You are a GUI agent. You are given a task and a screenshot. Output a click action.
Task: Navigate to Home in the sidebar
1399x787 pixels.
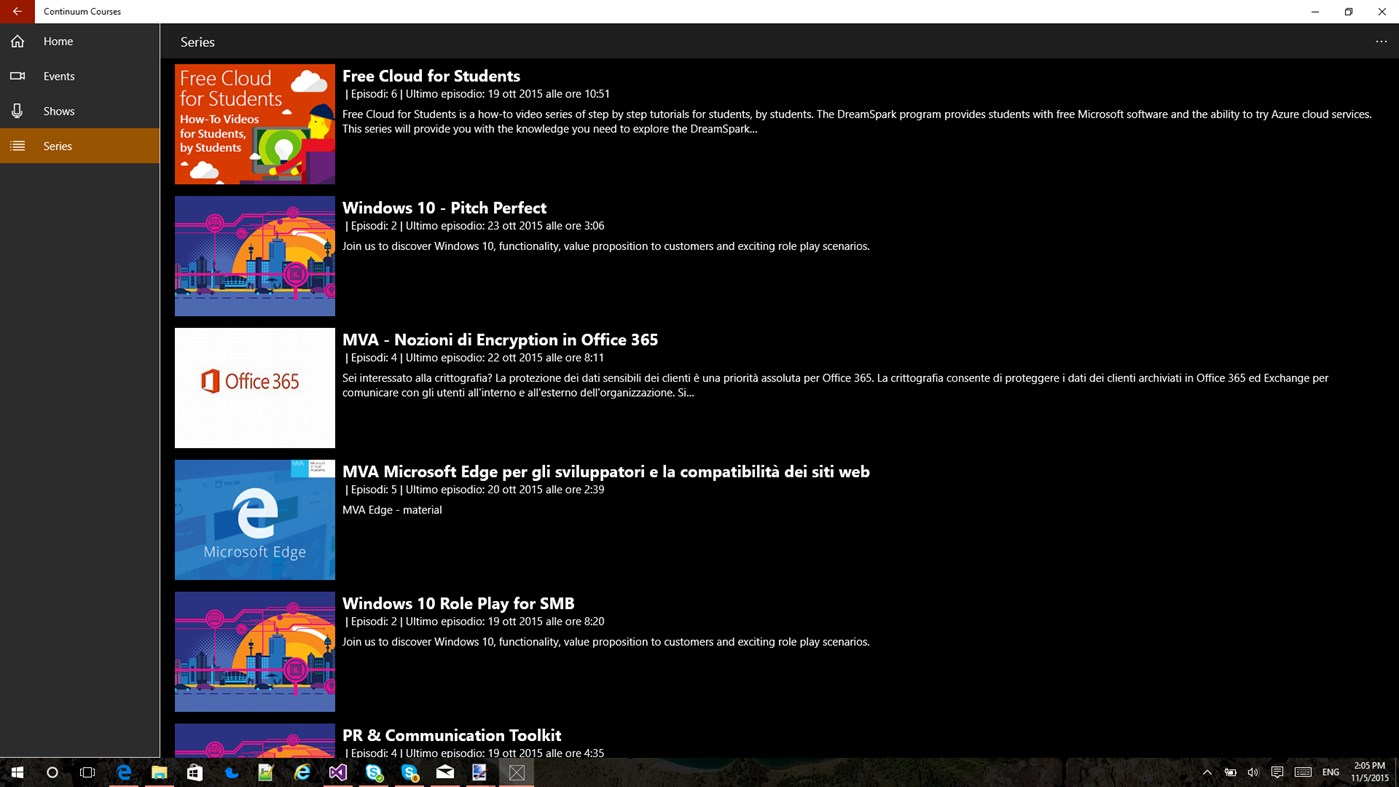click(x=80, y=41)
